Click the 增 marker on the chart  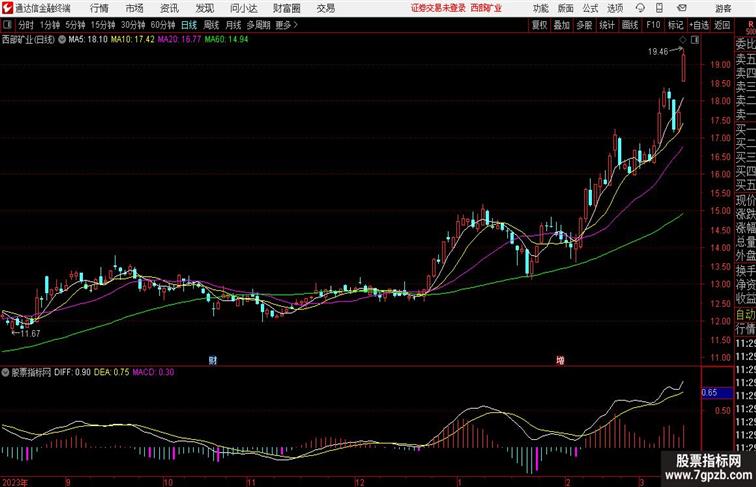(560, 360)
